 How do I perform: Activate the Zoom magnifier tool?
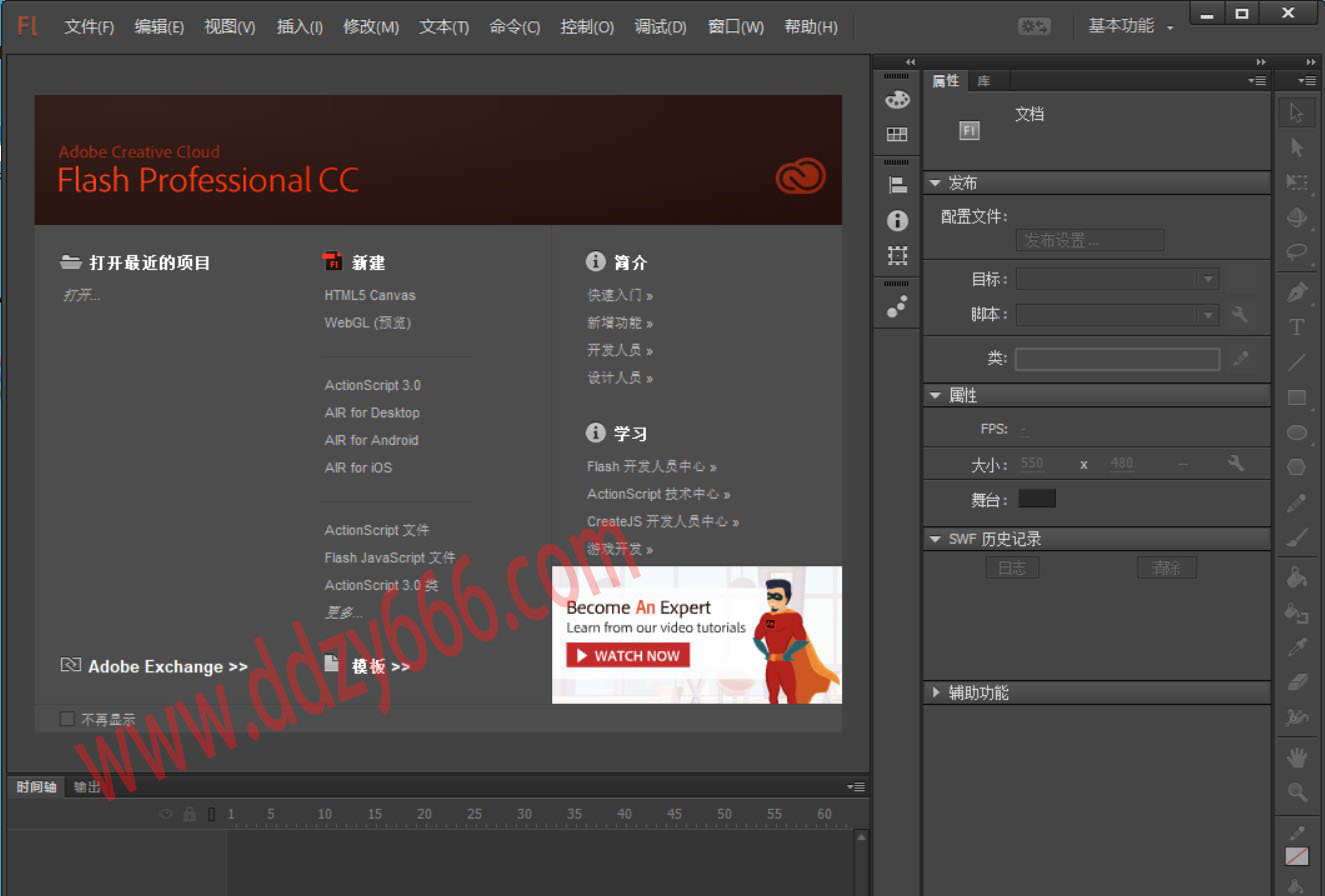pyautogui.click(x=1297, y=792)
